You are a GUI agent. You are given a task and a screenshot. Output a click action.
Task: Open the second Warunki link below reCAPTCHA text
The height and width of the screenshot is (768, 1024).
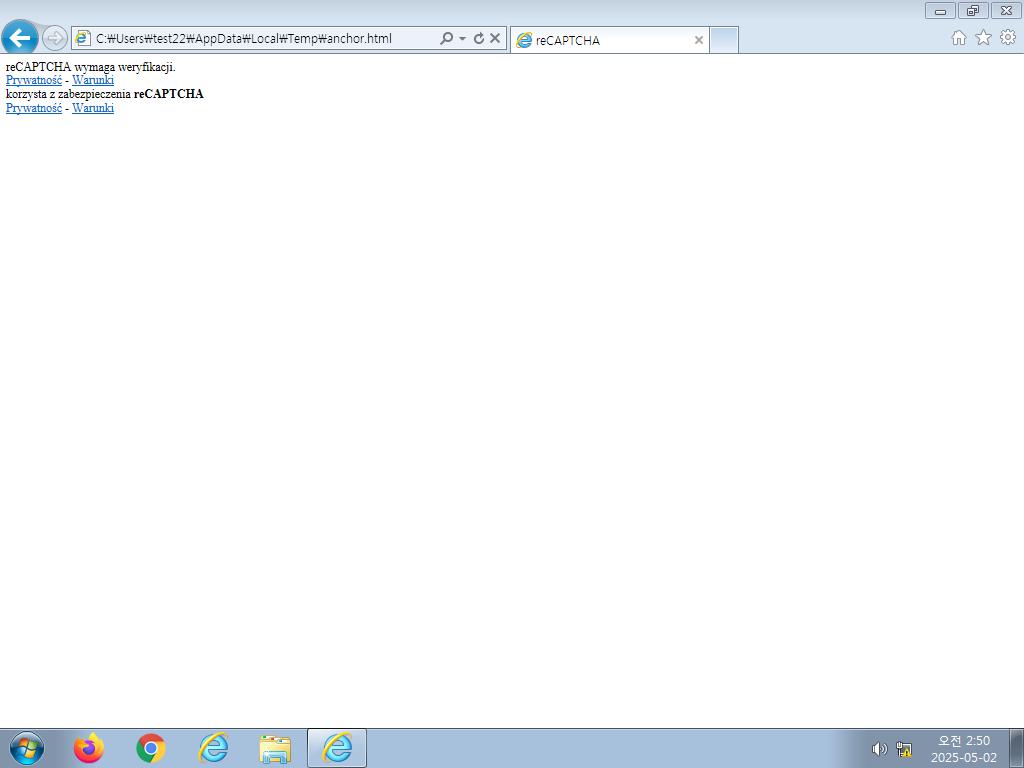coord(93,108)
